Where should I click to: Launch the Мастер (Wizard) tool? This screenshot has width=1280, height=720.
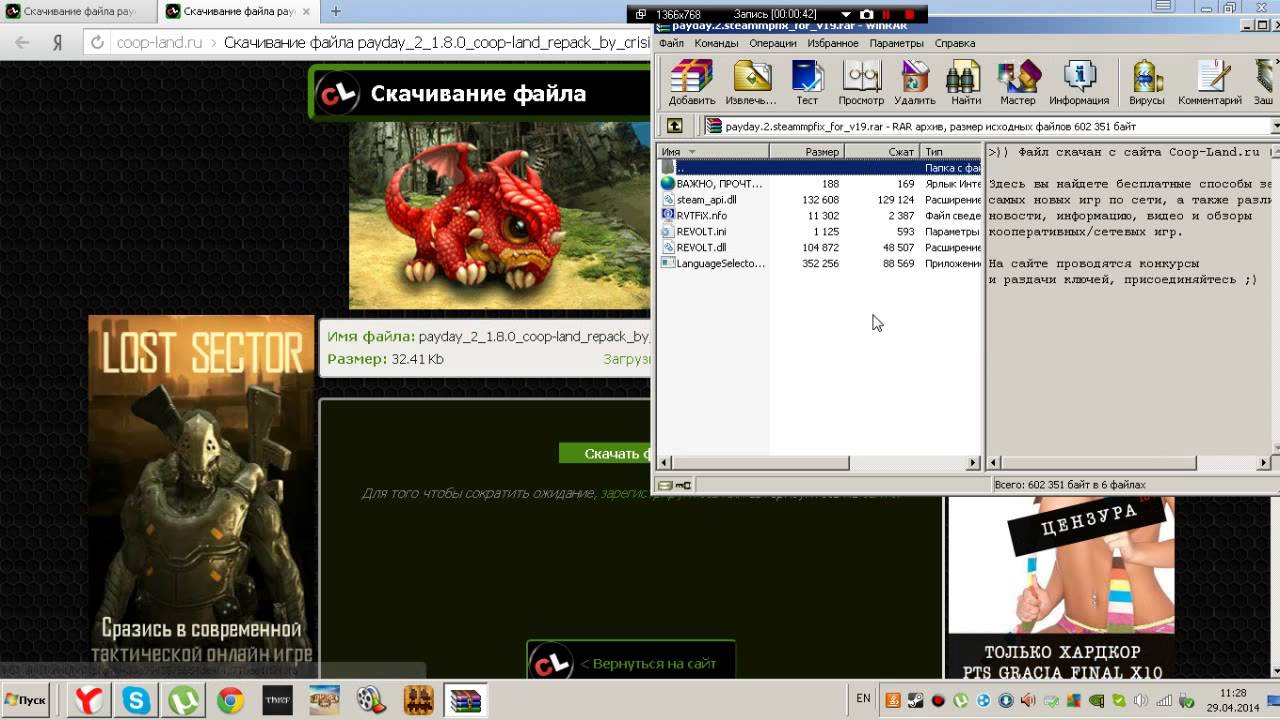click(1018, 83)
